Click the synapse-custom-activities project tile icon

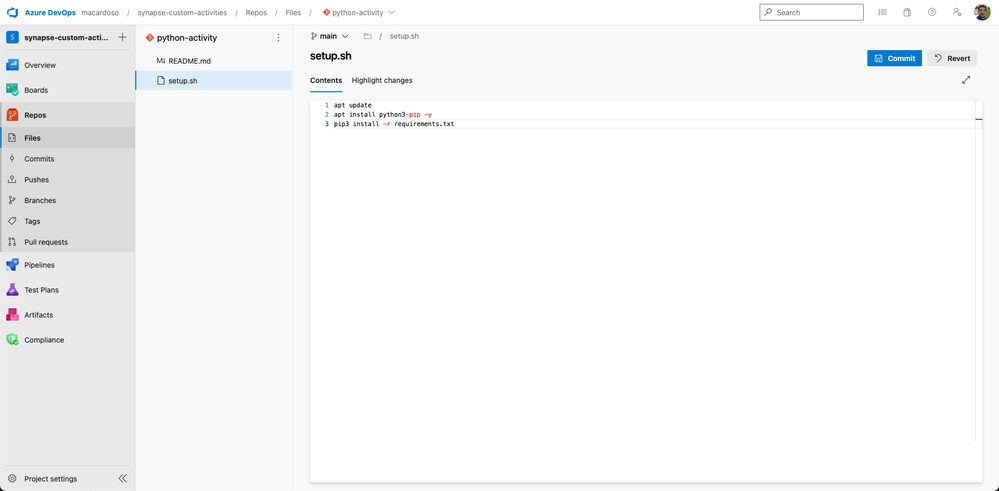click(x=12, y=38)
